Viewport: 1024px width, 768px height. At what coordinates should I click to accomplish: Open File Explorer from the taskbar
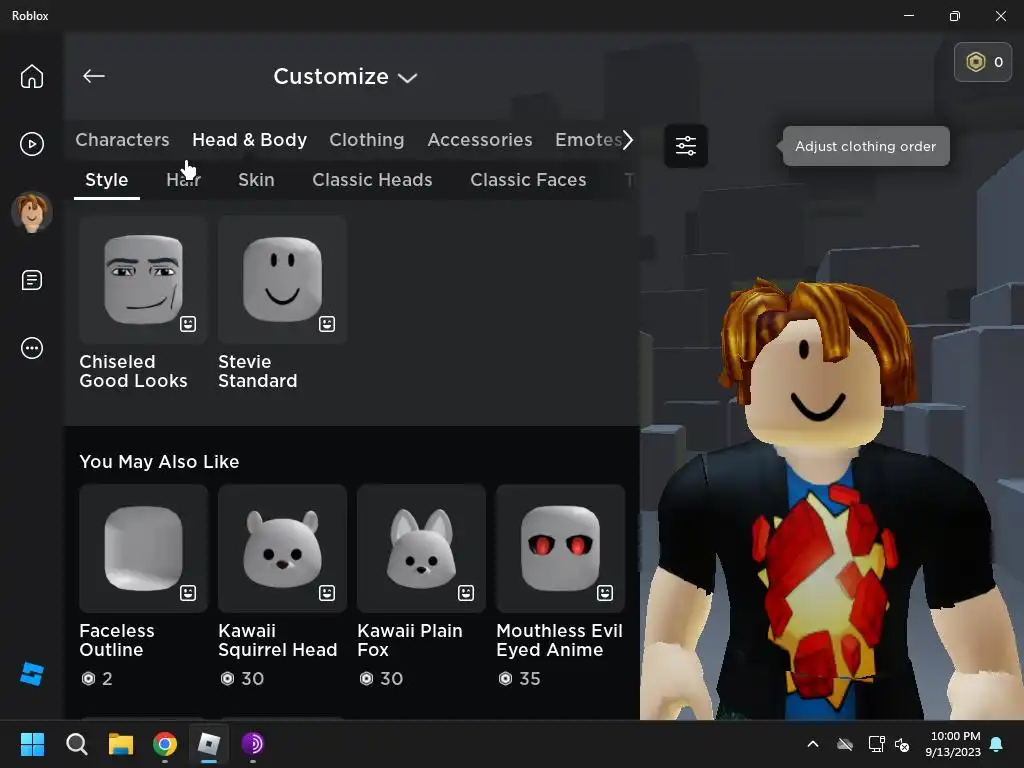(x=121, y=744)
